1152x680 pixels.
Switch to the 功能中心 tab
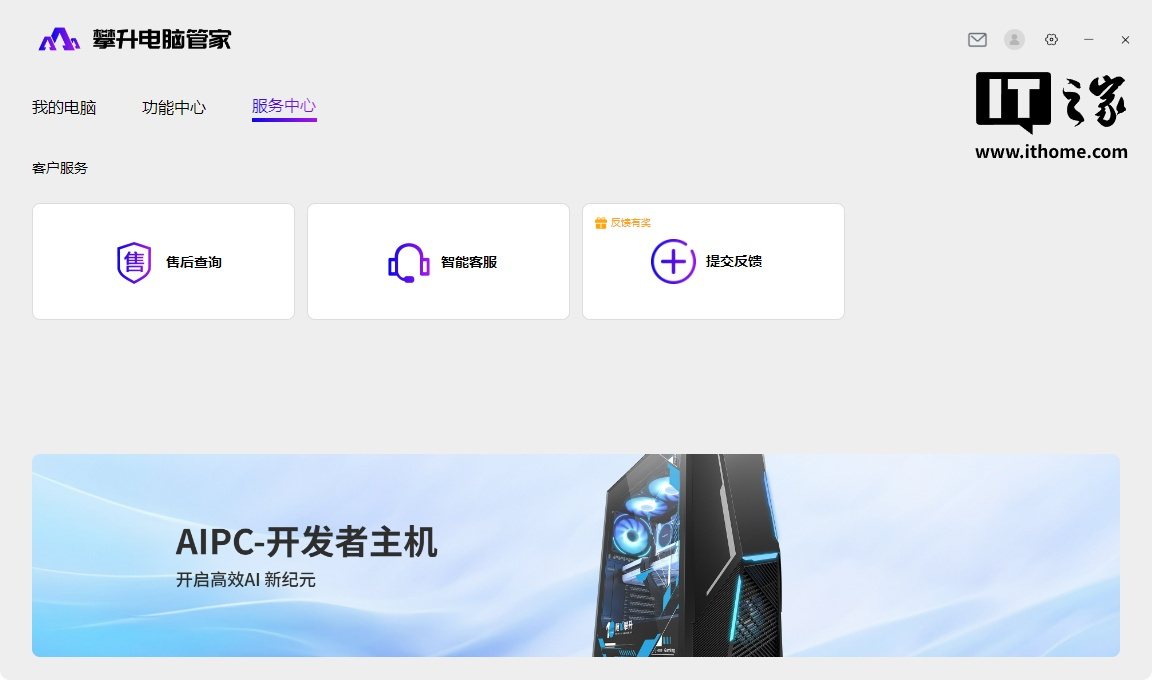174,107
